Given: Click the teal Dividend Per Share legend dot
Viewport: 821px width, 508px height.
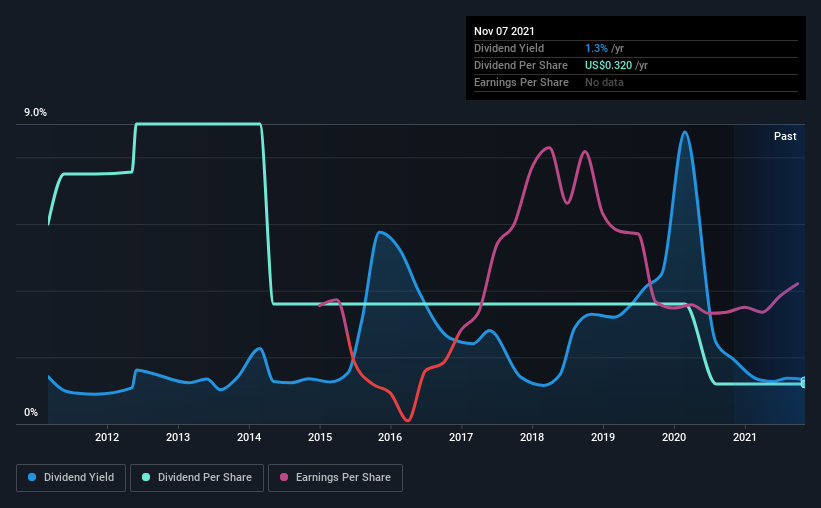Looking at the screenshot, I should tap(146, 477).
